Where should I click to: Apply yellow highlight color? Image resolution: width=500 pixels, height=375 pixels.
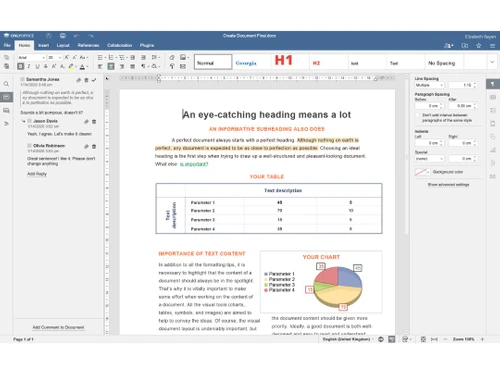click(70, 66)
